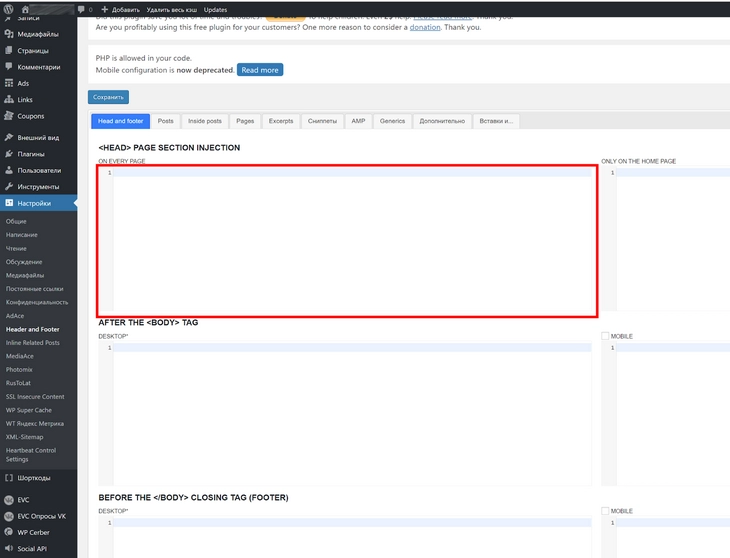Click the Плагины plug icon

[x=8, y=154]
